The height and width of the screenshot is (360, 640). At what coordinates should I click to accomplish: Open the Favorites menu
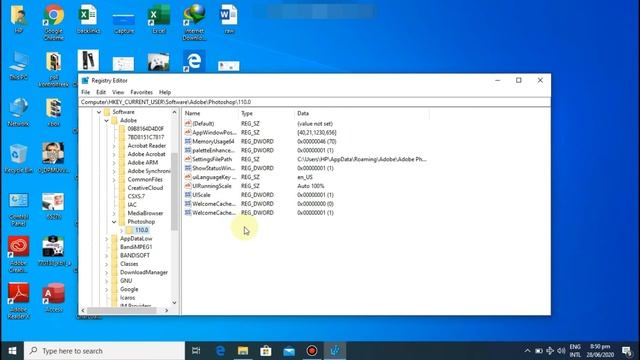click(x=141, y=92)
